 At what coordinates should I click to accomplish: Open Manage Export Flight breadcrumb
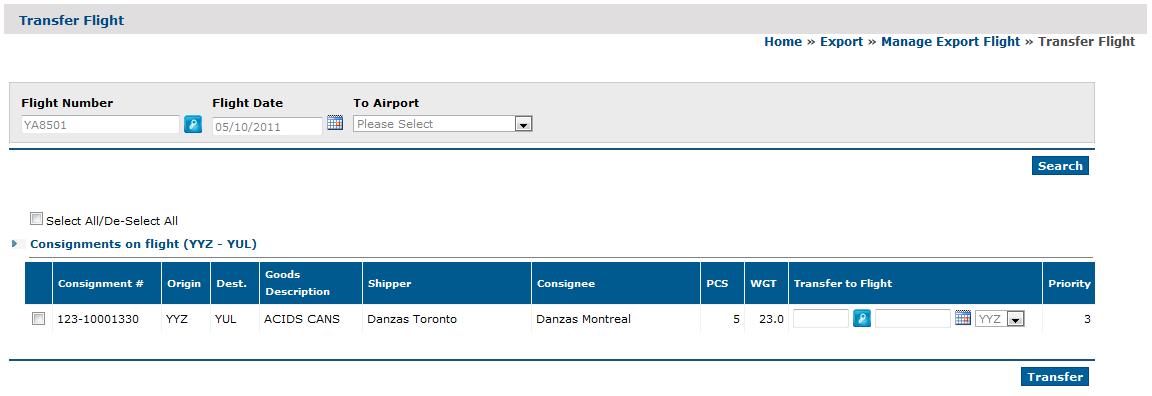(x=950, y=42)
